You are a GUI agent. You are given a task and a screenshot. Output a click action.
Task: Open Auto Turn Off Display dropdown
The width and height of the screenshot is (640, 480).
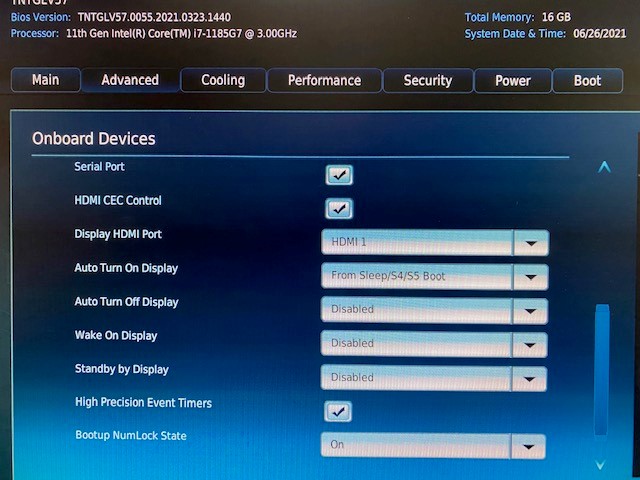[529, 310]
